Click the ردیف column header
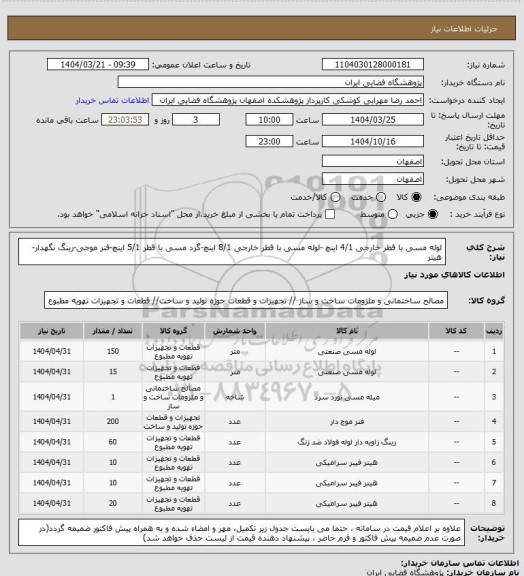This screenshot has height=576, width=524. (x=494, y=331)
